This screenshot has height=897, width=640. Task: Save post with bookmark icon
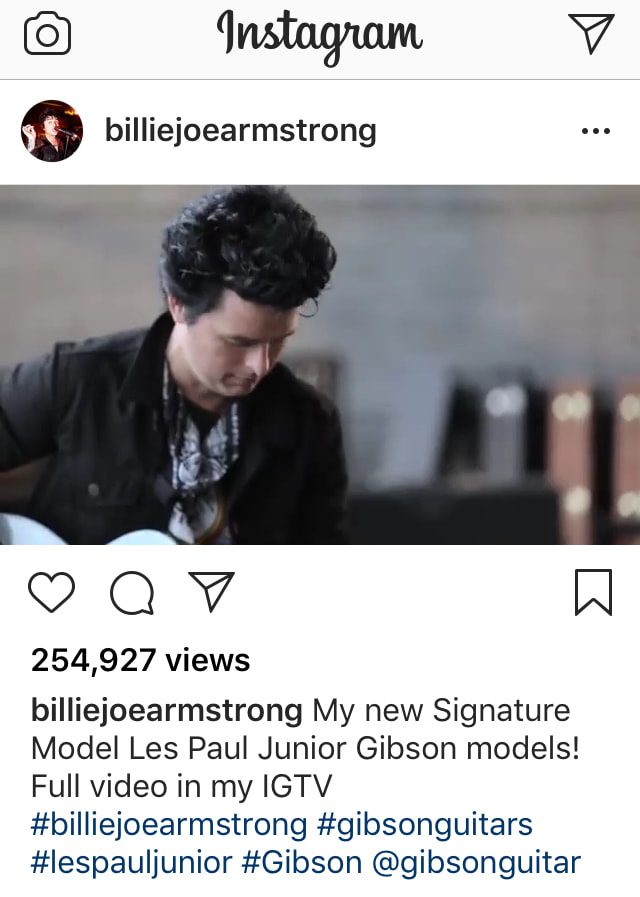pyautogui.click(x=593, y=592)
